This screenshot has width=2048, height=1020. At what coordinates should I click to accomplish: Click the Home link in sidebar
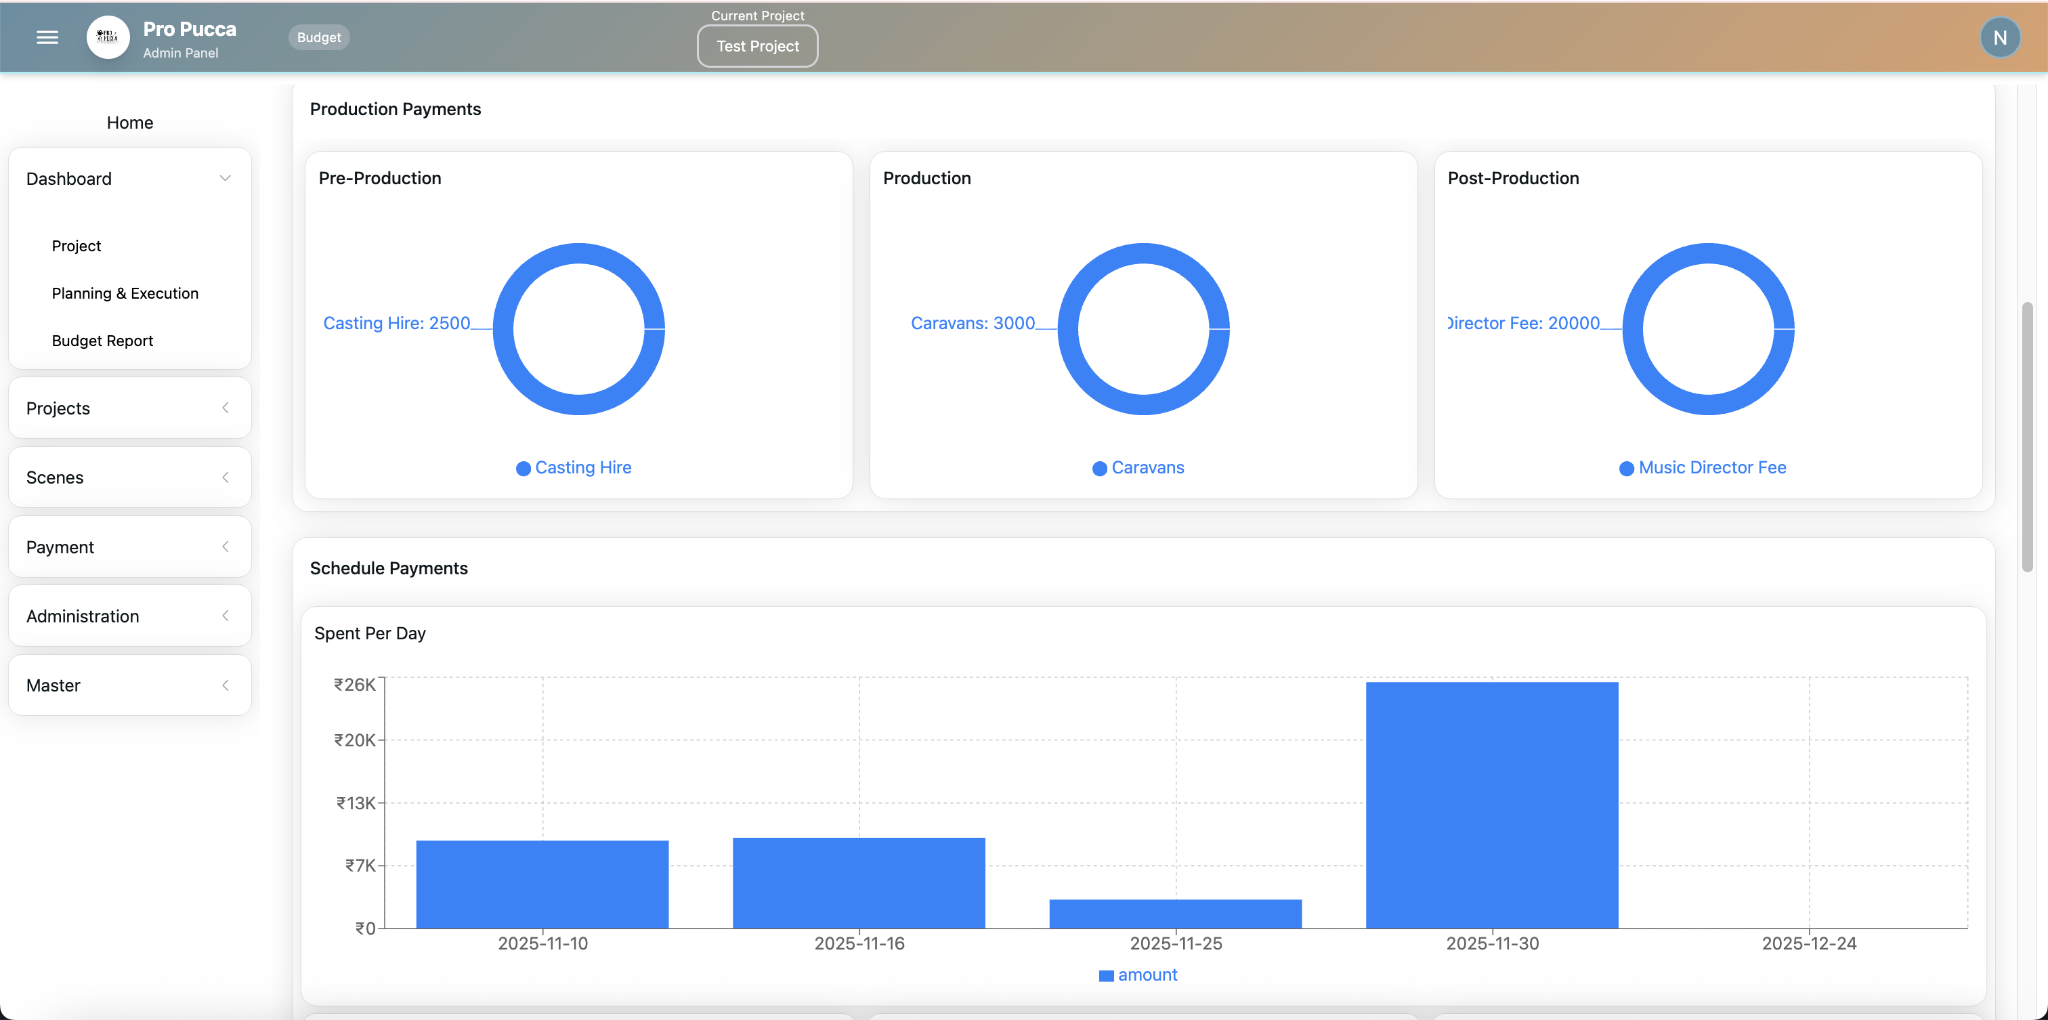point(130,123)
